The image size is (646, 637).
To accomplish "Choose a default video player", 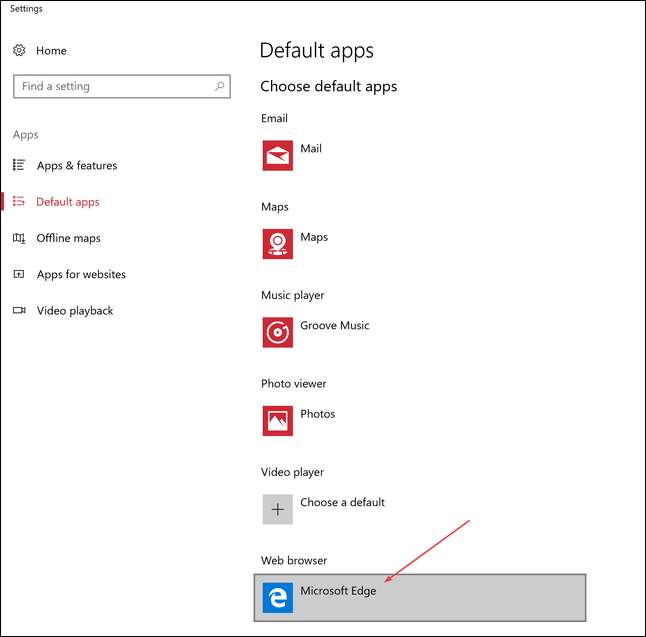I will click(x=342, y=502).
